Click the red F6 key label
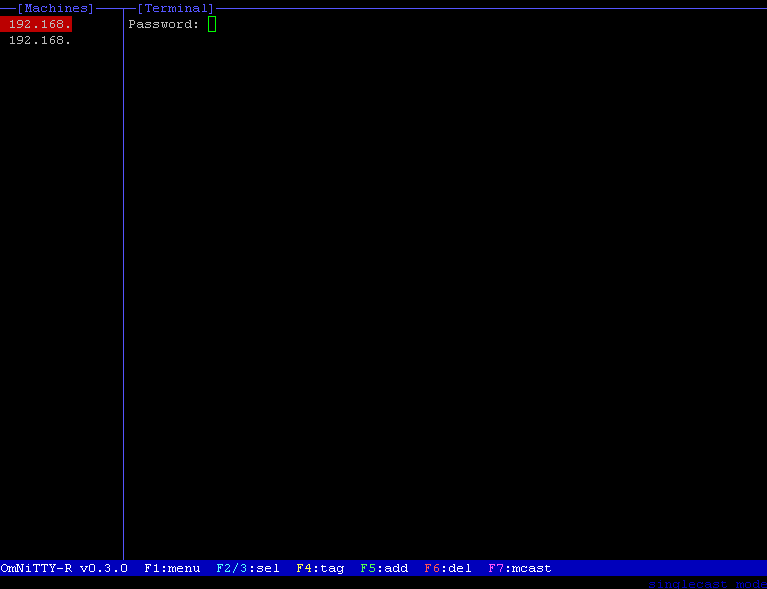 tap(432, 568)
